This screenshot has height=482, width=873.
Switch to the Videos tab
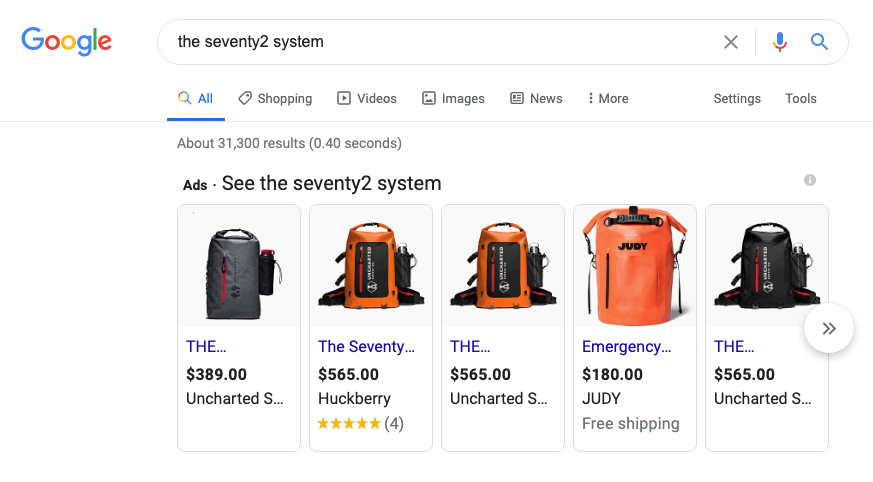tap(367, 99)
